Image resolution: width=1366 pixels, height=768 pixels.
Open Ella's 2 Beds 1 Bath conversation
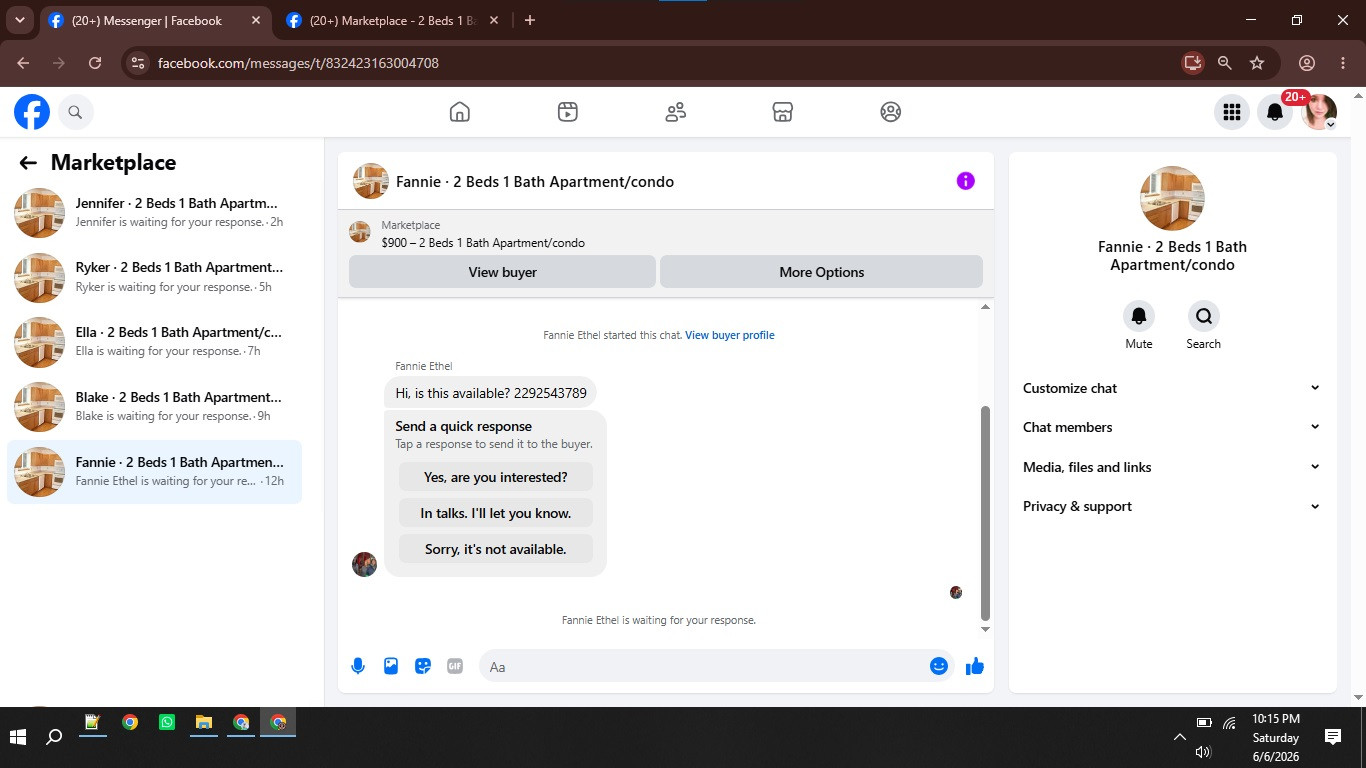(154, 342)
